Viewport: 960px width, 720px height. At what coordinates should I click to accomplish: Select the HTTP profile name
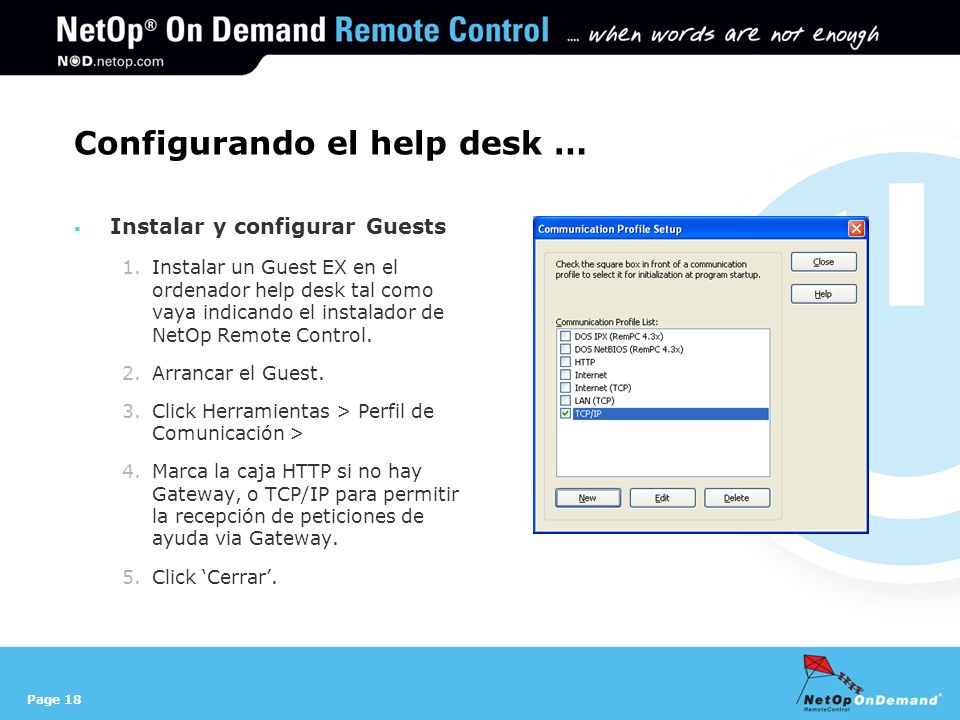coord(585,362)
